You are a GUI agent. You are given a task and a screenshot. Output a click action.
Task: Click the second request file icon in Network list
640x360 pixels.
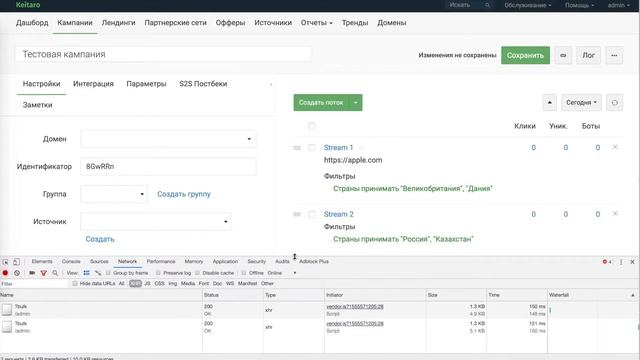tap(7, 327)
